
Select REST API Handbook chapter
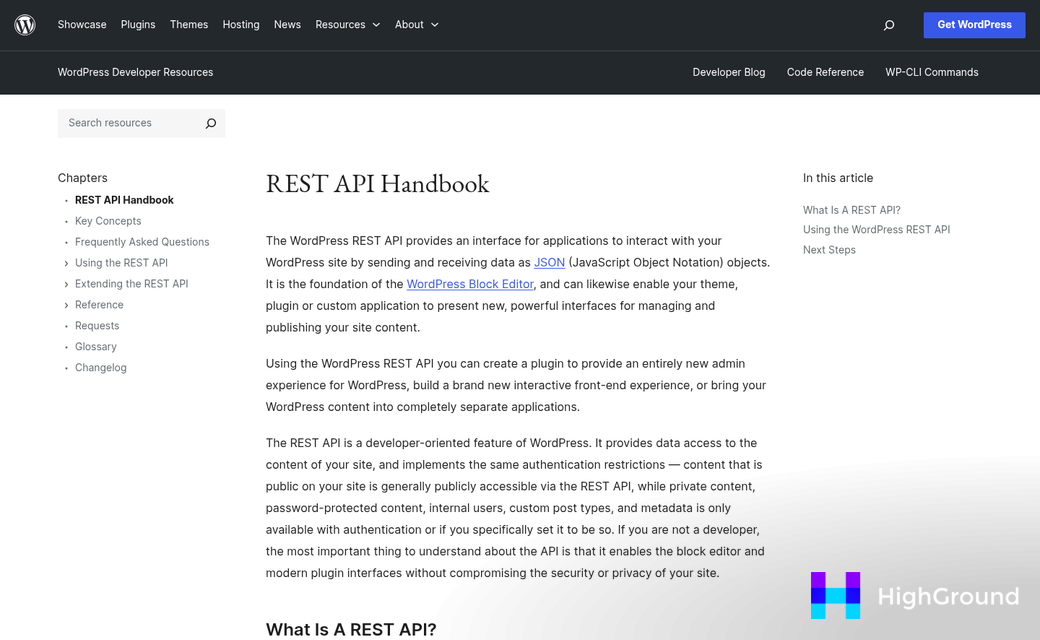tap(124, 200)
